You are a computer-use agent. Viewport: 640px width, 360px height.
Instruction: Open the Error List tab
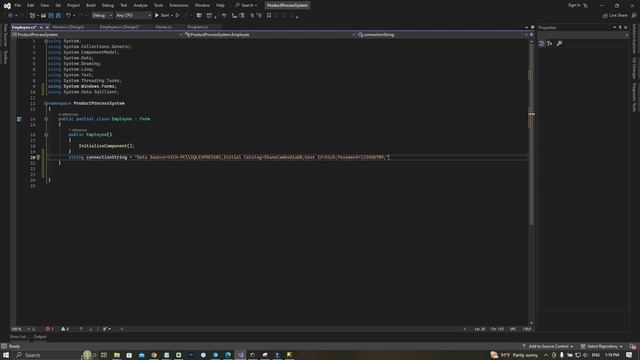tap(19, 337)
